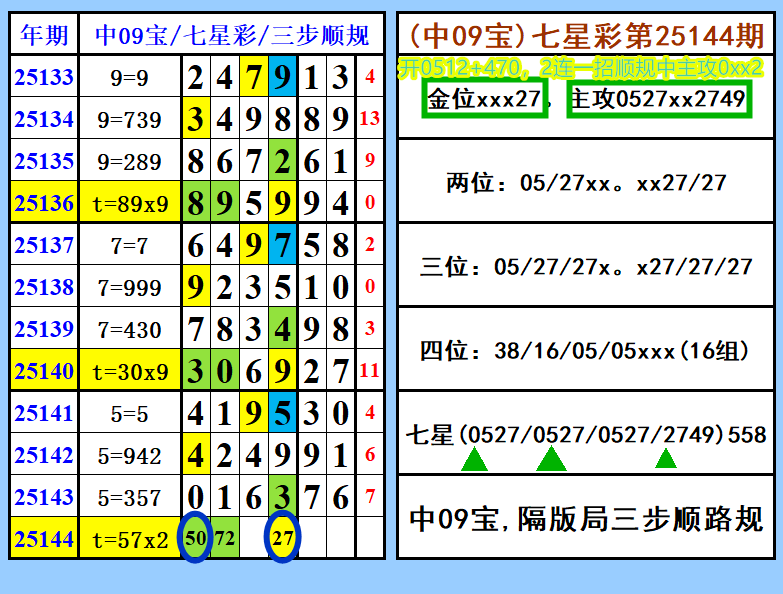This screenshot has width=783, height=594.
Task: Click the yellow cell t=30x9
Action: (x=130, y=371)
